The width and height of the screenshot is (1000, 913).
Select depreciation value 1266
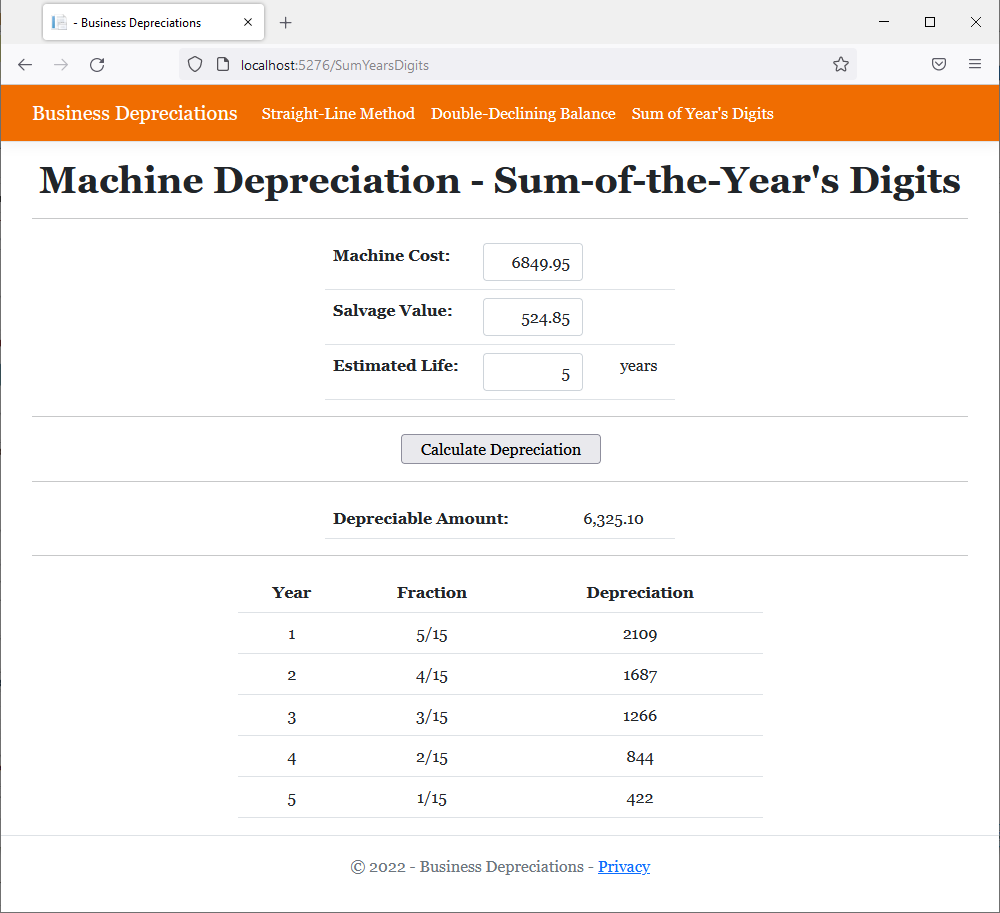point(640,716)
